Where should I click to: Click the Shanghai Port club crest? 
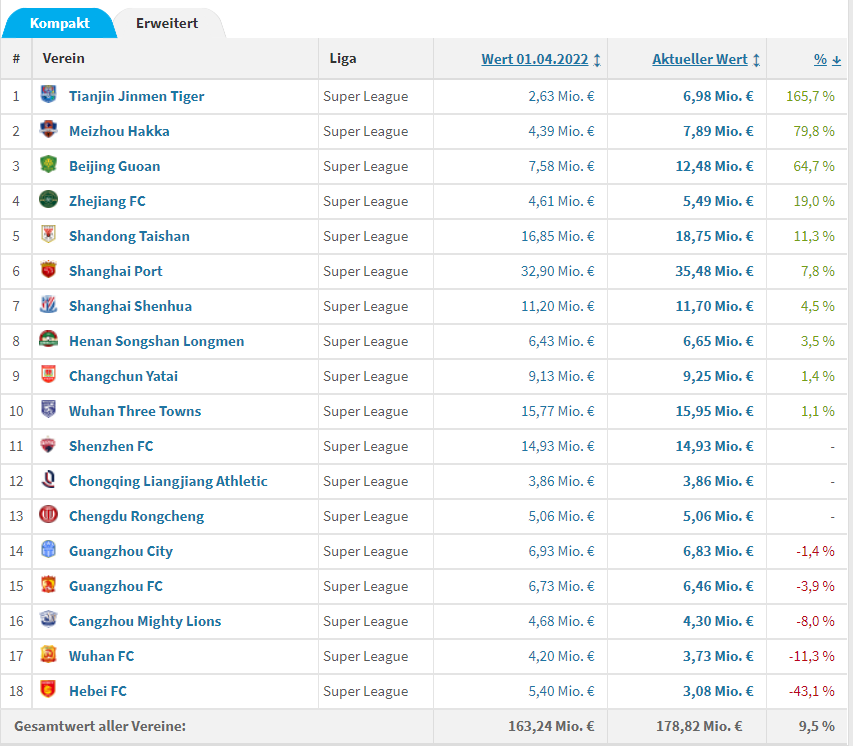(x=48, y=269)
